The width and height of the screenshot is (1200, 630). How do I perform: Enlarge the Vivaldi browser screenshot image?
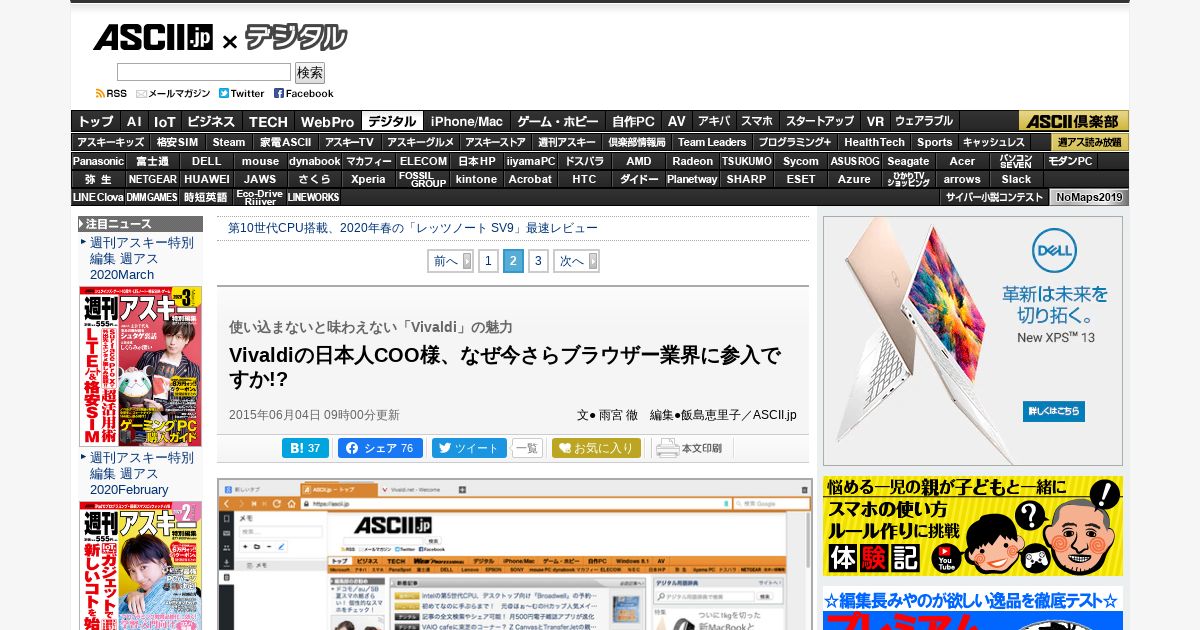(x=514, y=554)
